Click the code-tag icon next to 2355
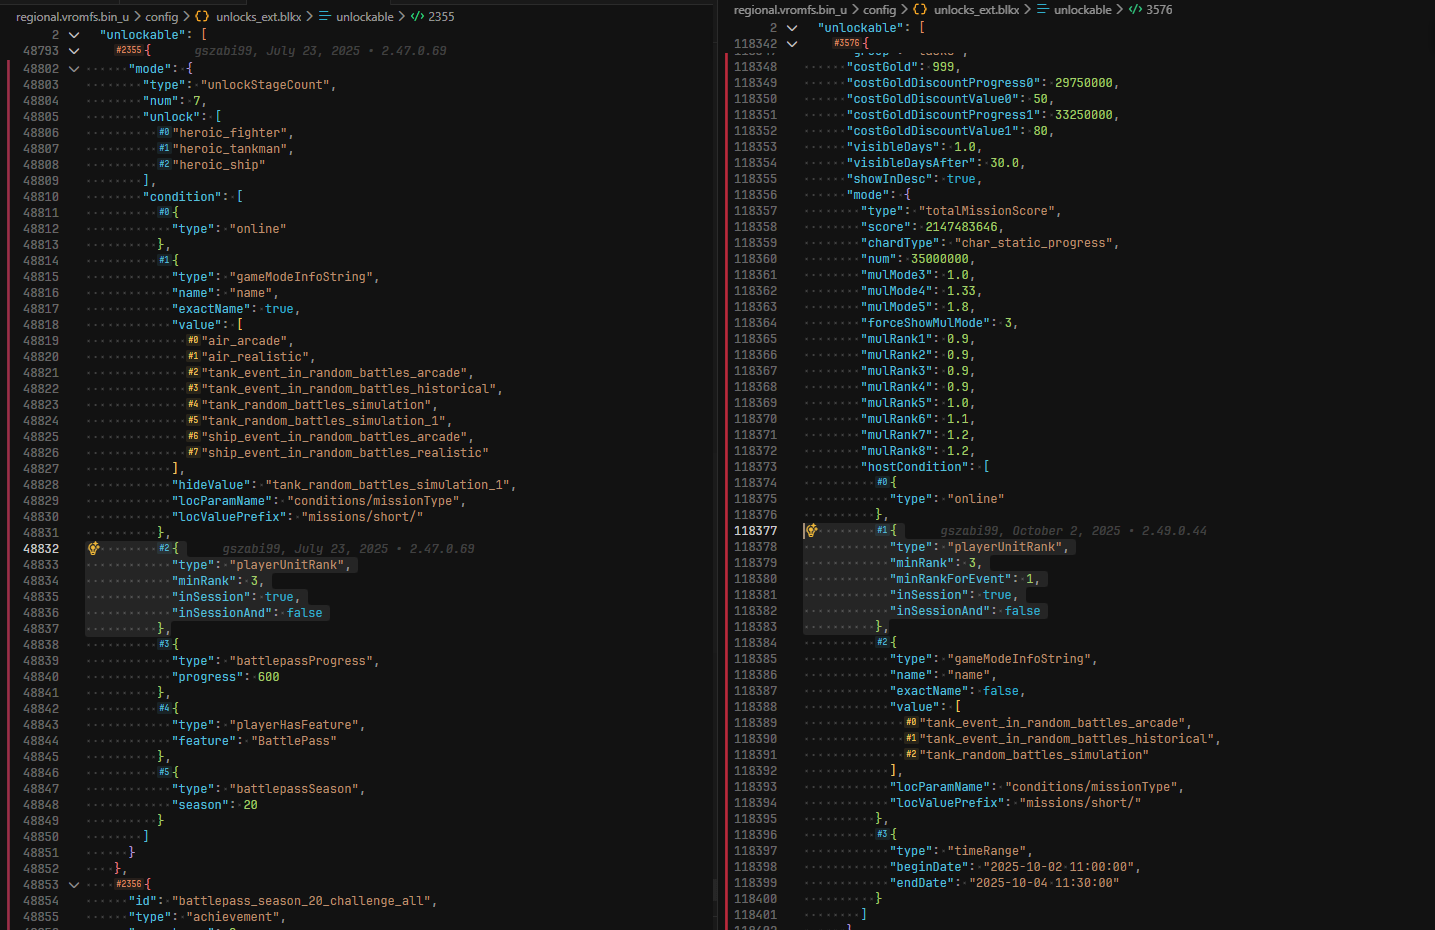 click(417, 17)
